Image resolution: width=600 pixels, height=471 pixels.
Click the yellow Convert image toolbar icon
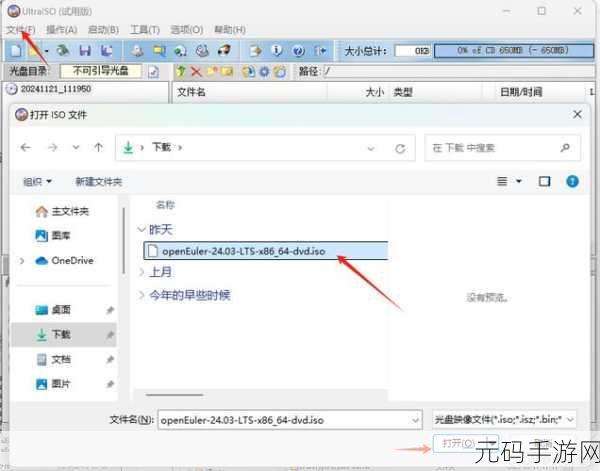coord(158,51)
